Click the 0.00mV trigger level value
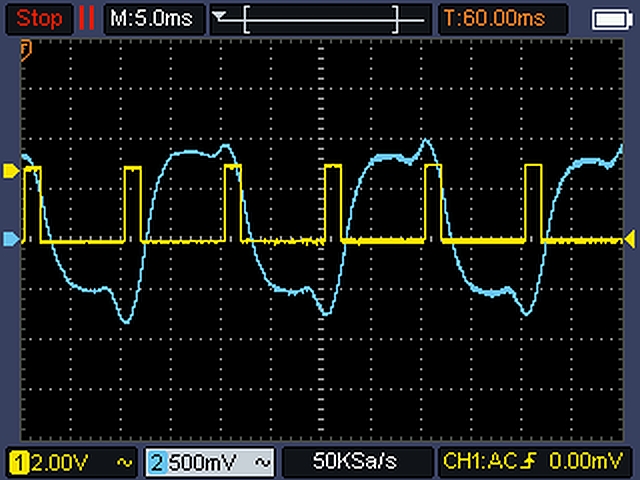Screen dimensions: 640x480 586,461
